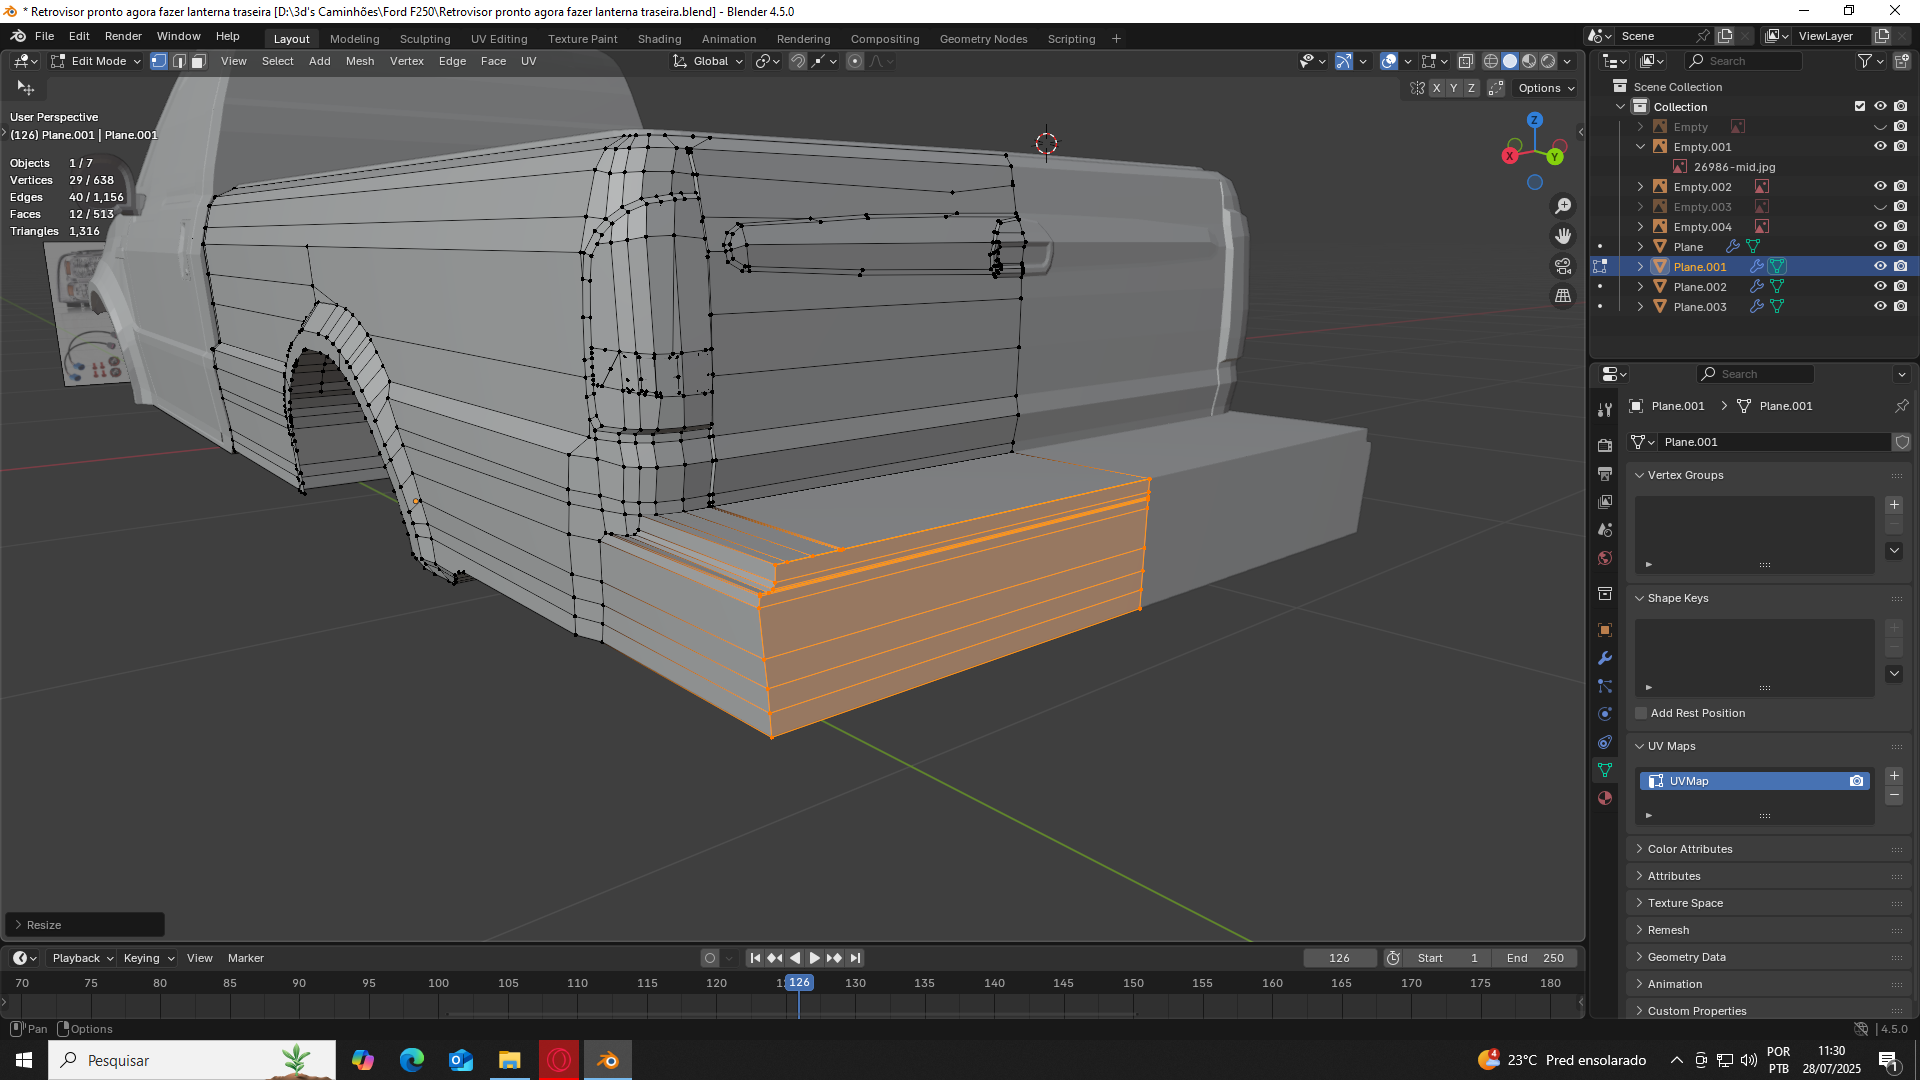
Task: Click the current frame 126 marker
Action: pyautogui.click(x=799, y=983)
